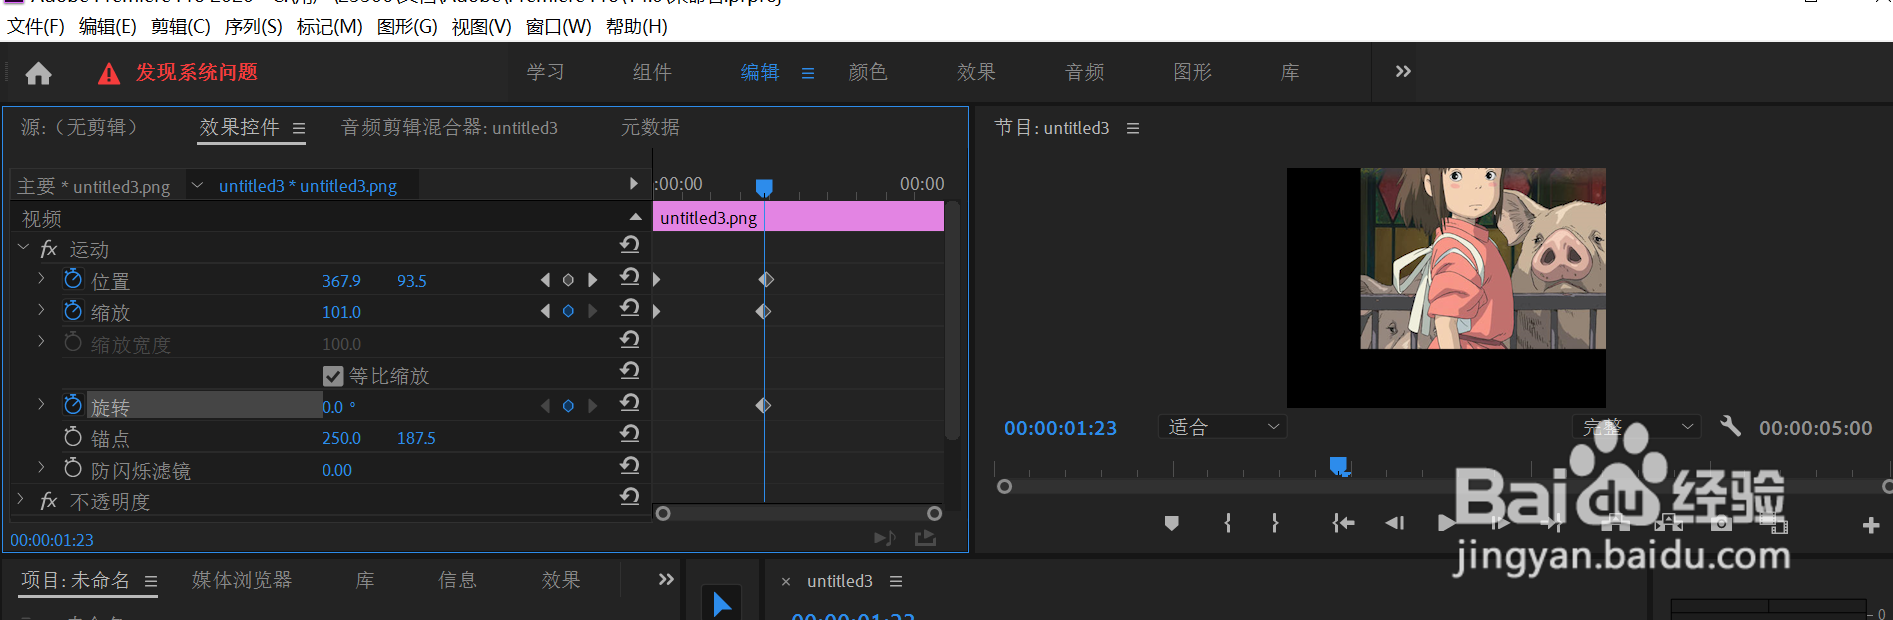Open Program monitor wrench settings
1893x620 pixels.
coord(1730,427)
